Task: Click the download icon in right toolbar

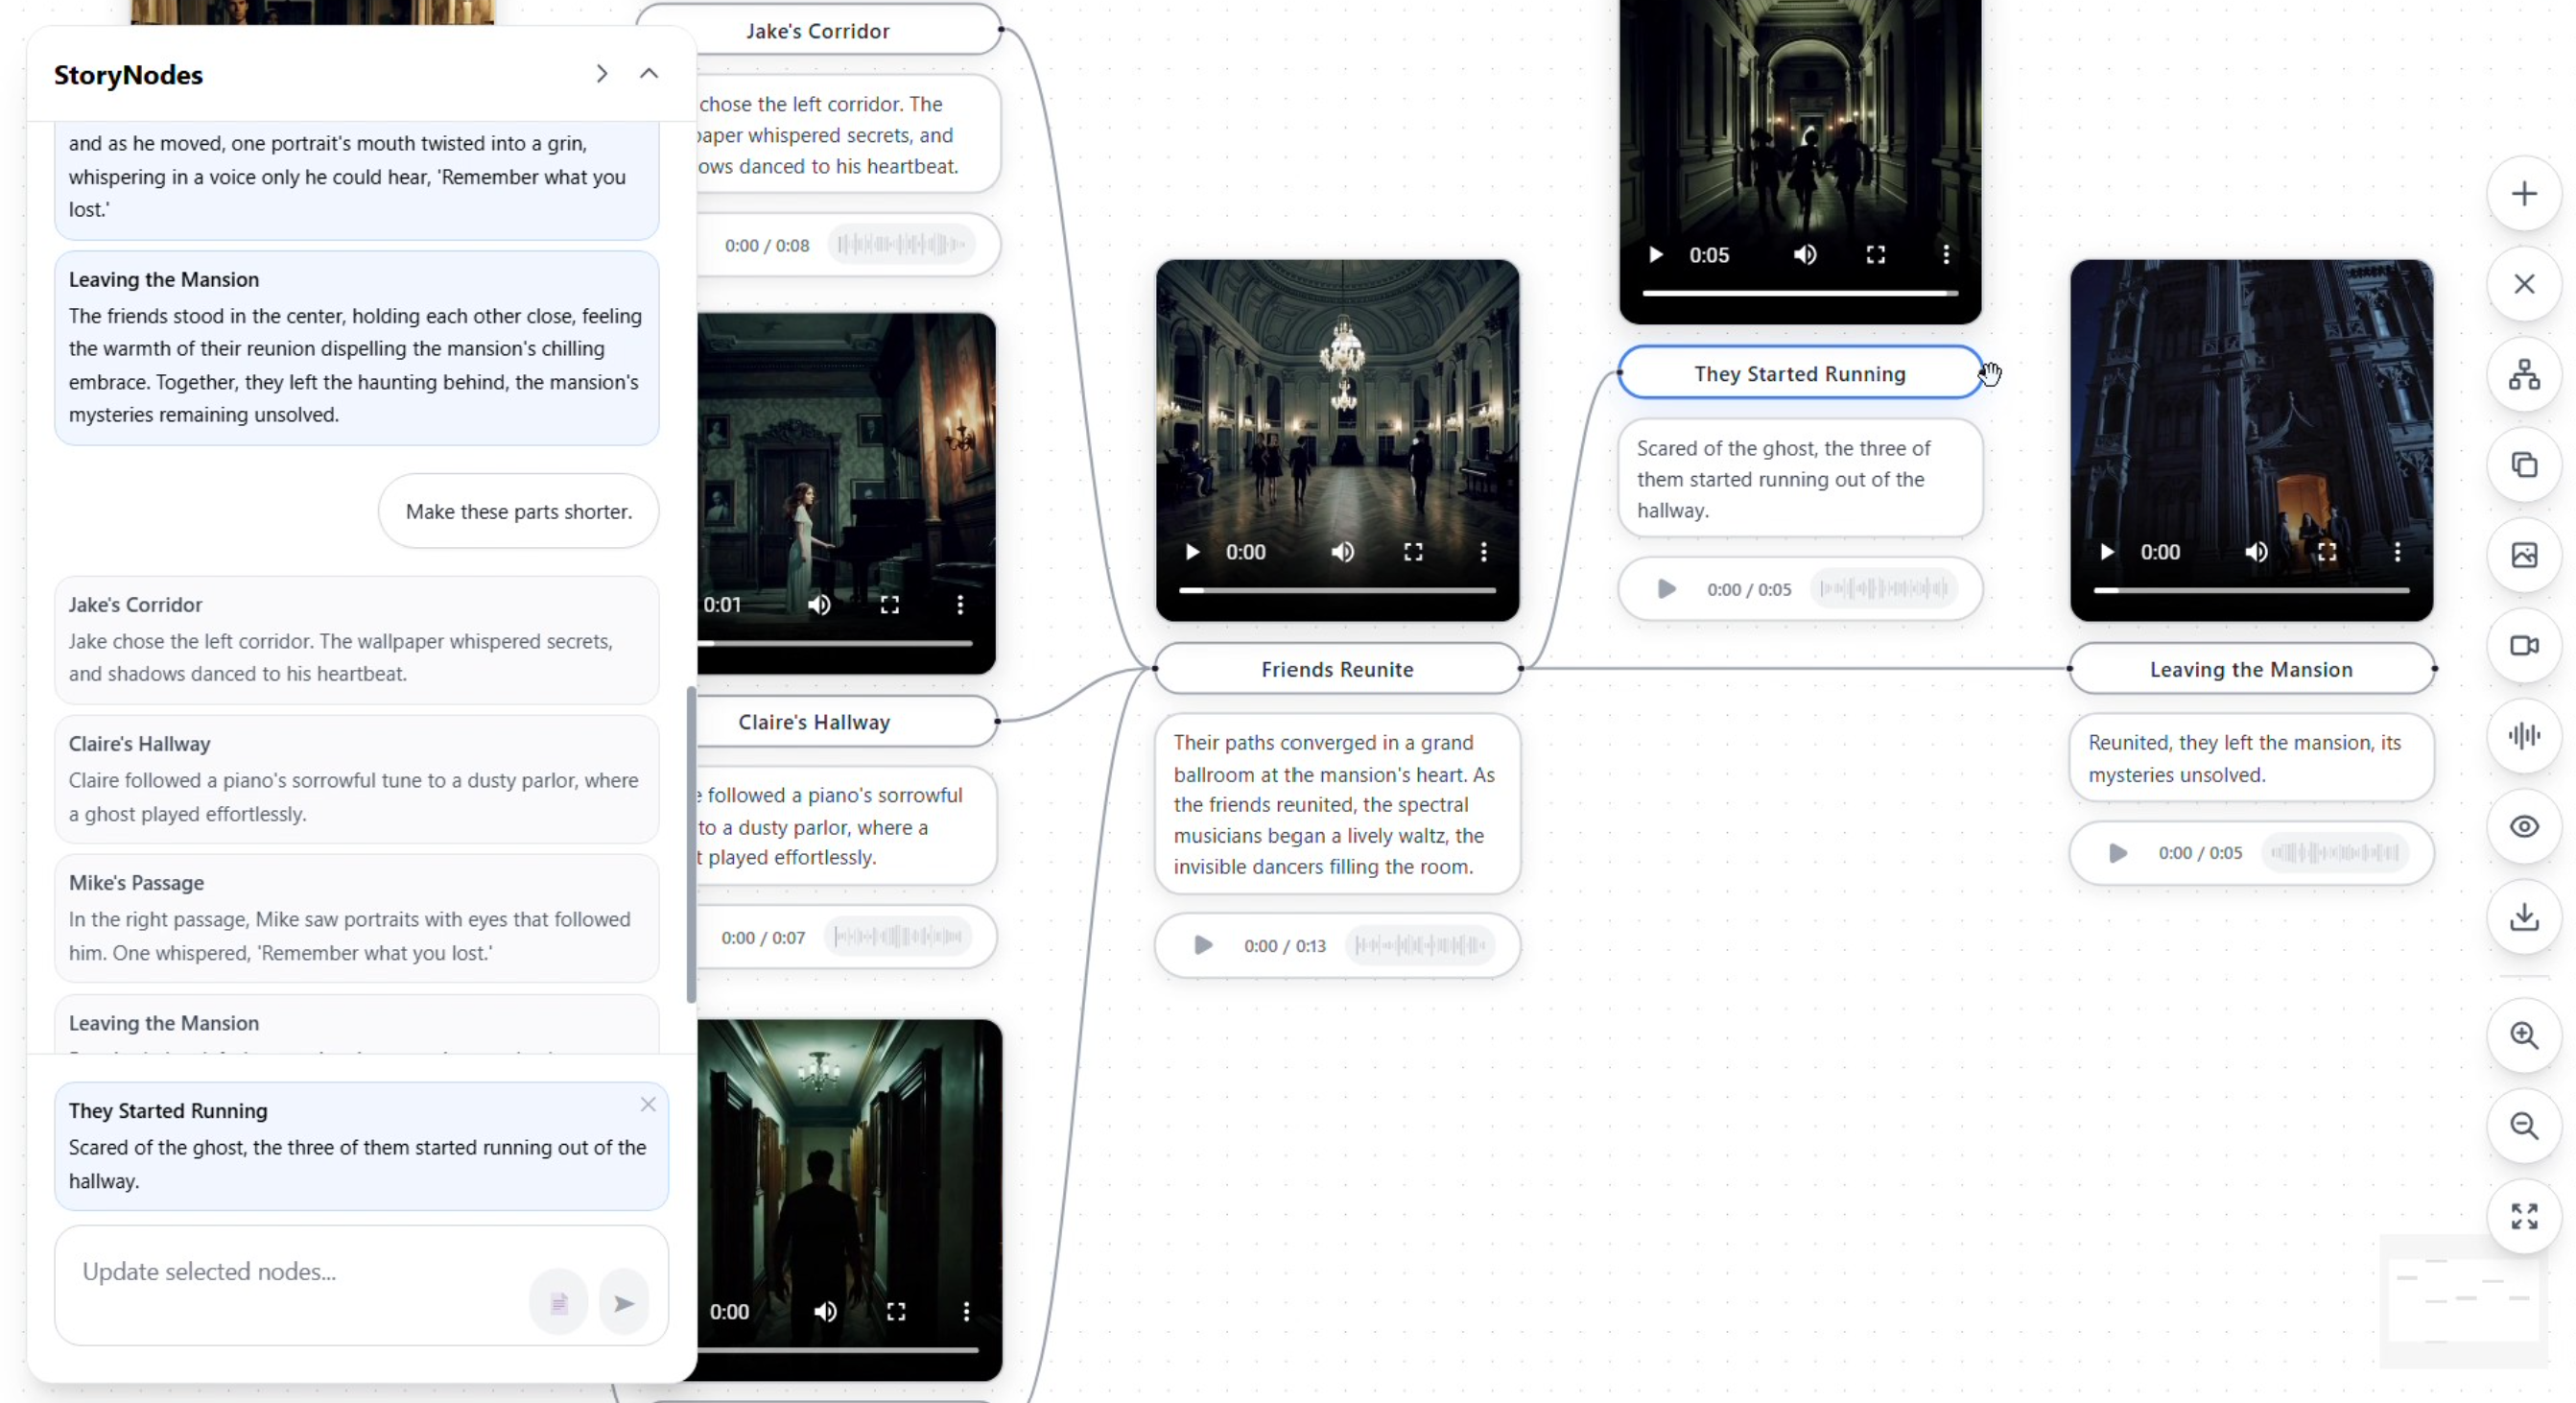Action: 2523,917
